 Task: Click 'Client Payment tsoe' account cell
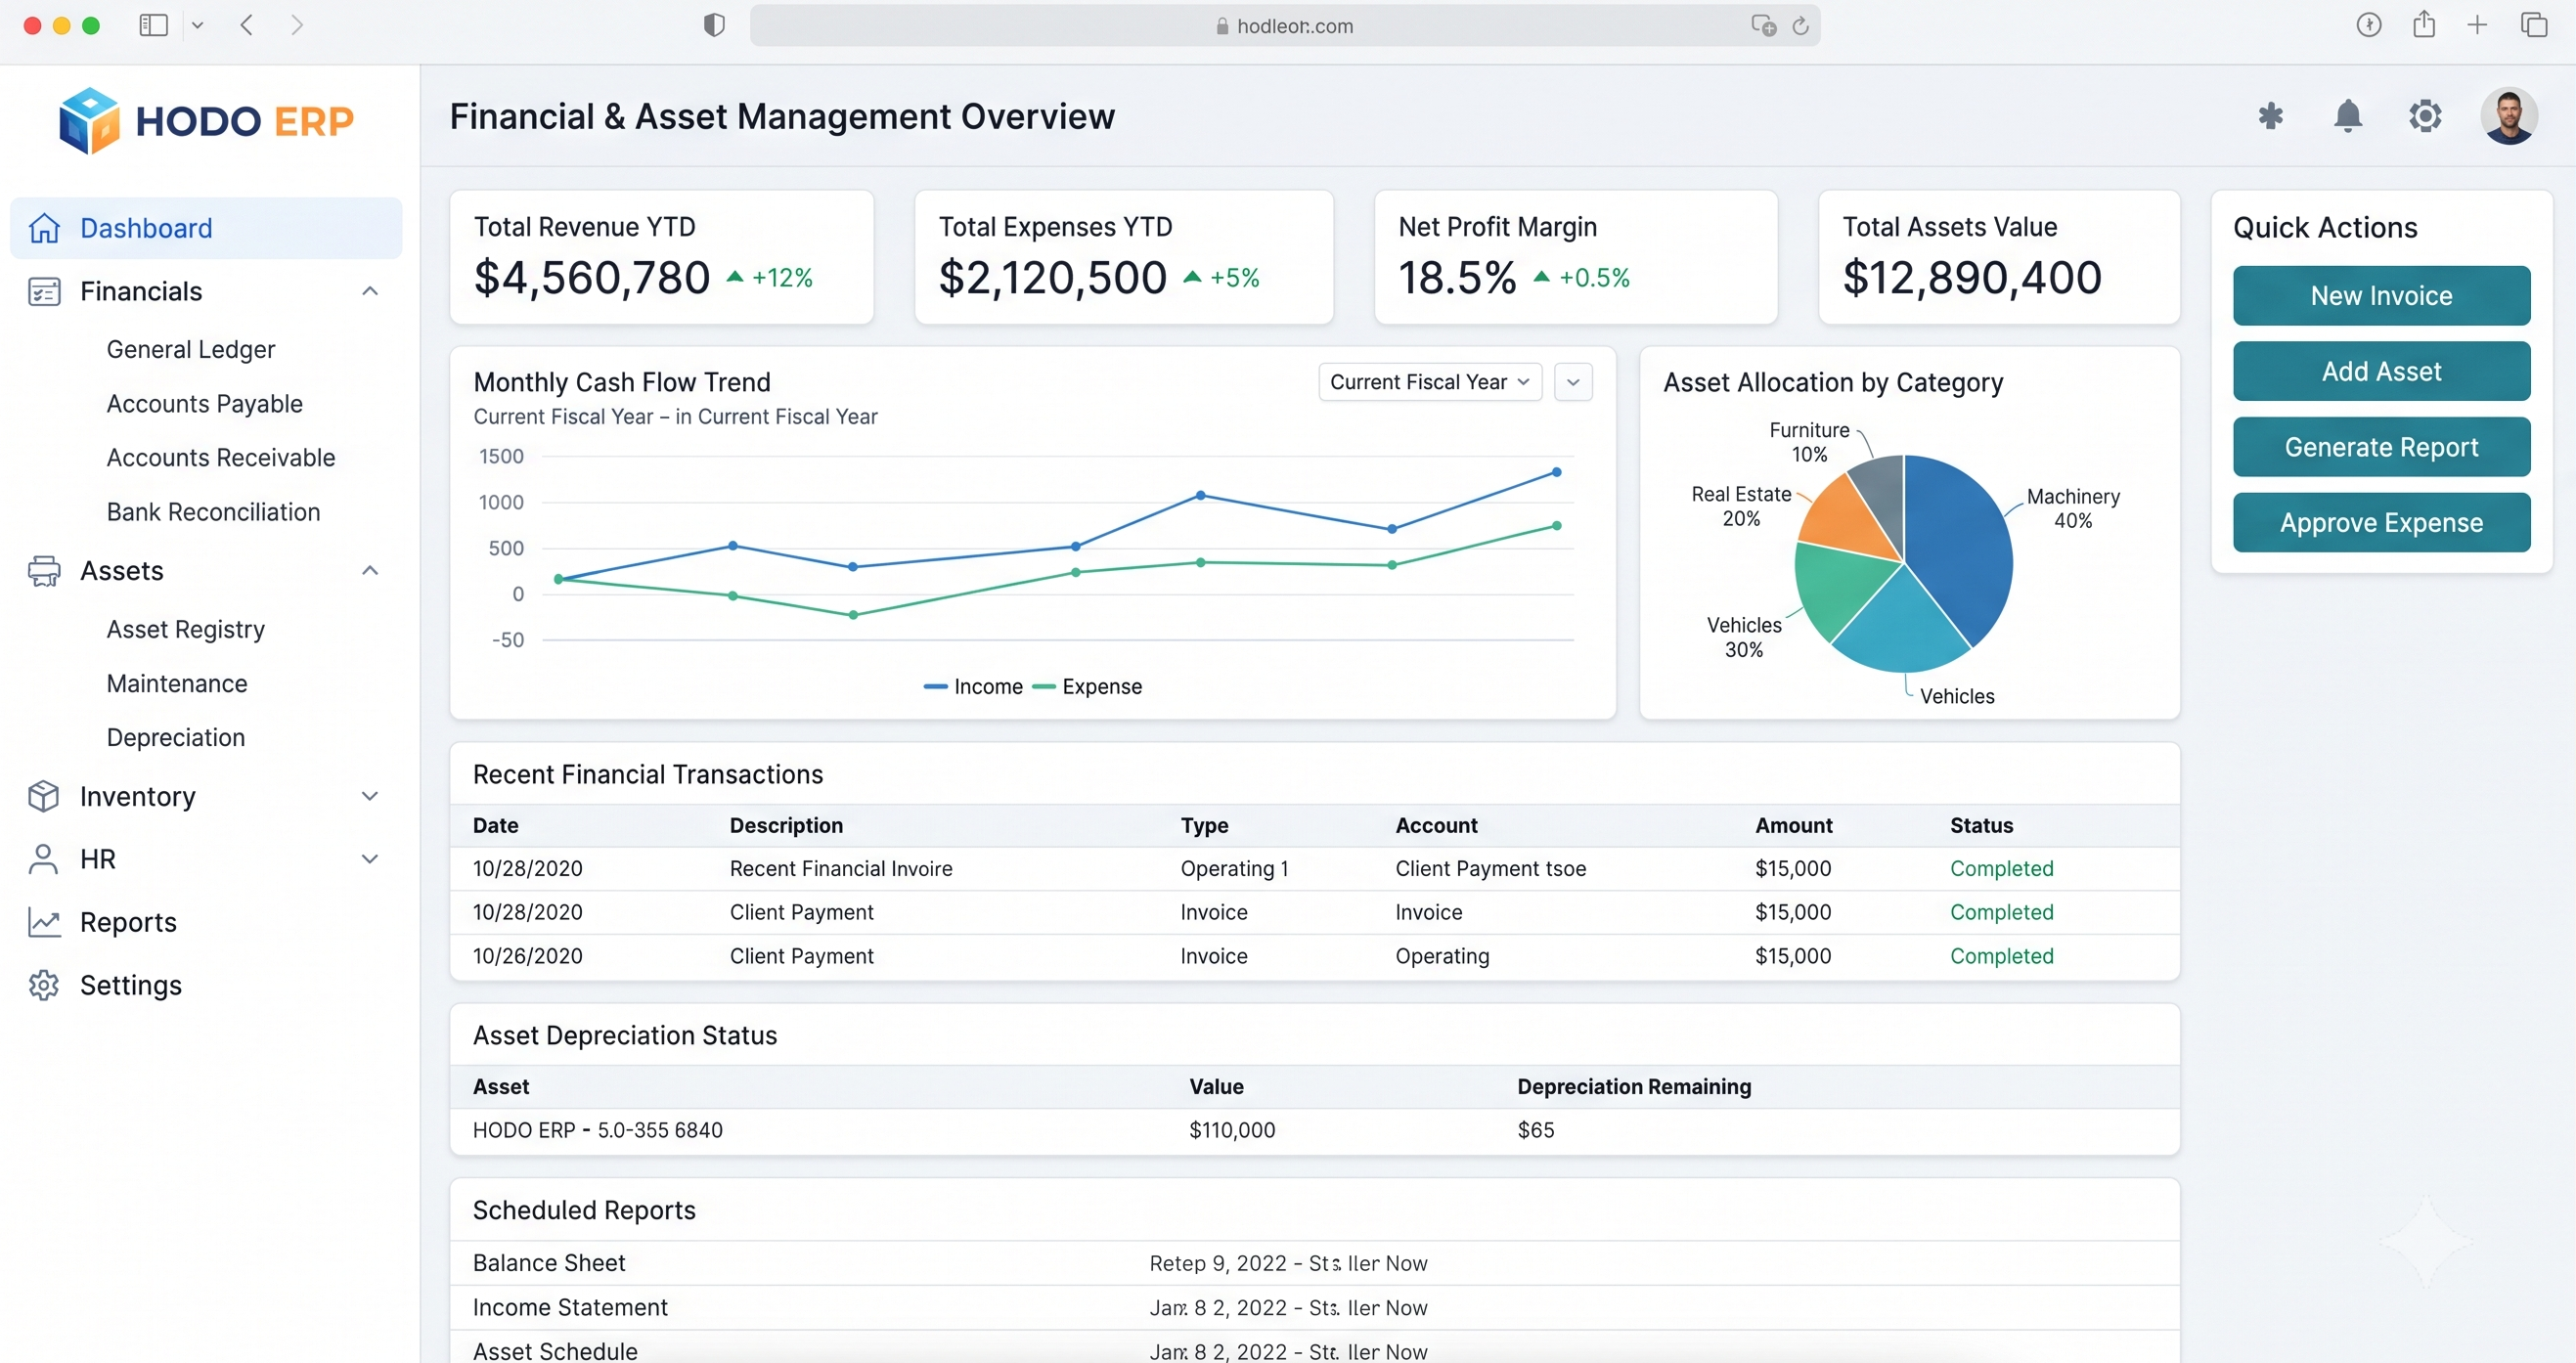coord(1491,869)
